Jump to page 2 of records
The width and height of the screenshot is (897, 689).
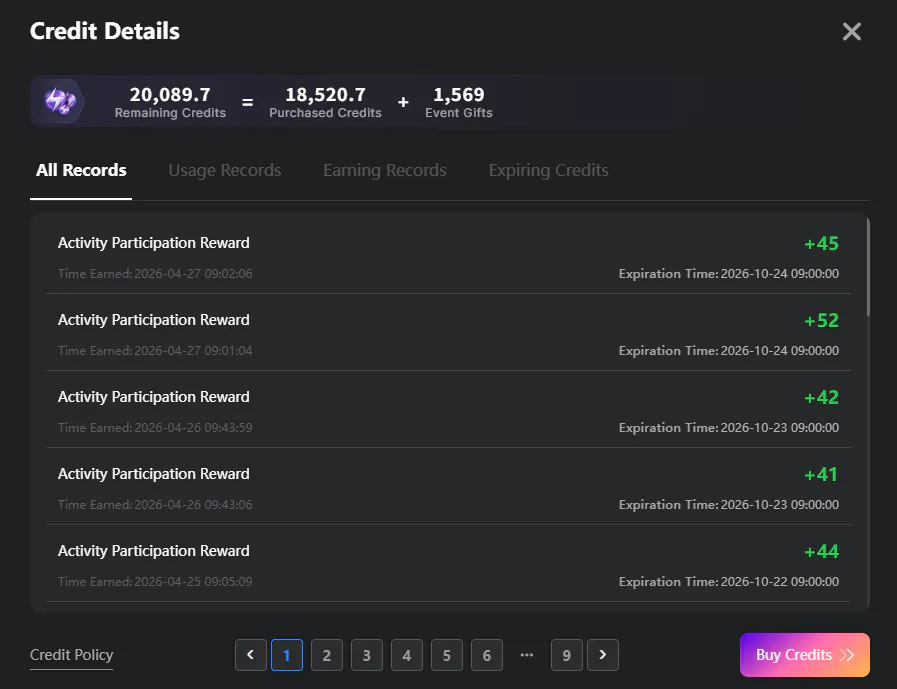pos(326,655)
